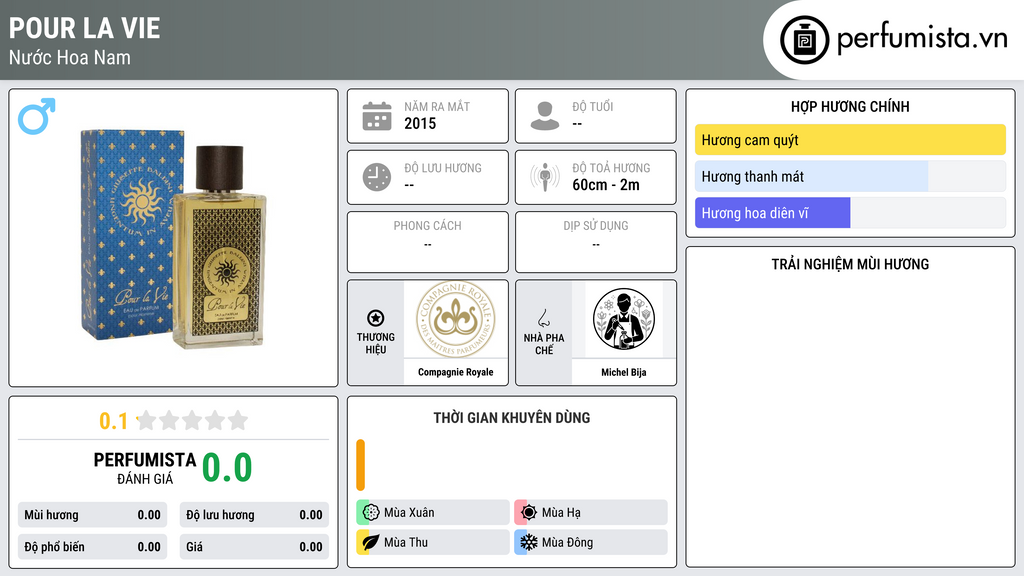The width and height of the screenshot is (1024, 576).
Task: Click the person icon beside Độ tuổi
Action: tap(545, 116)
